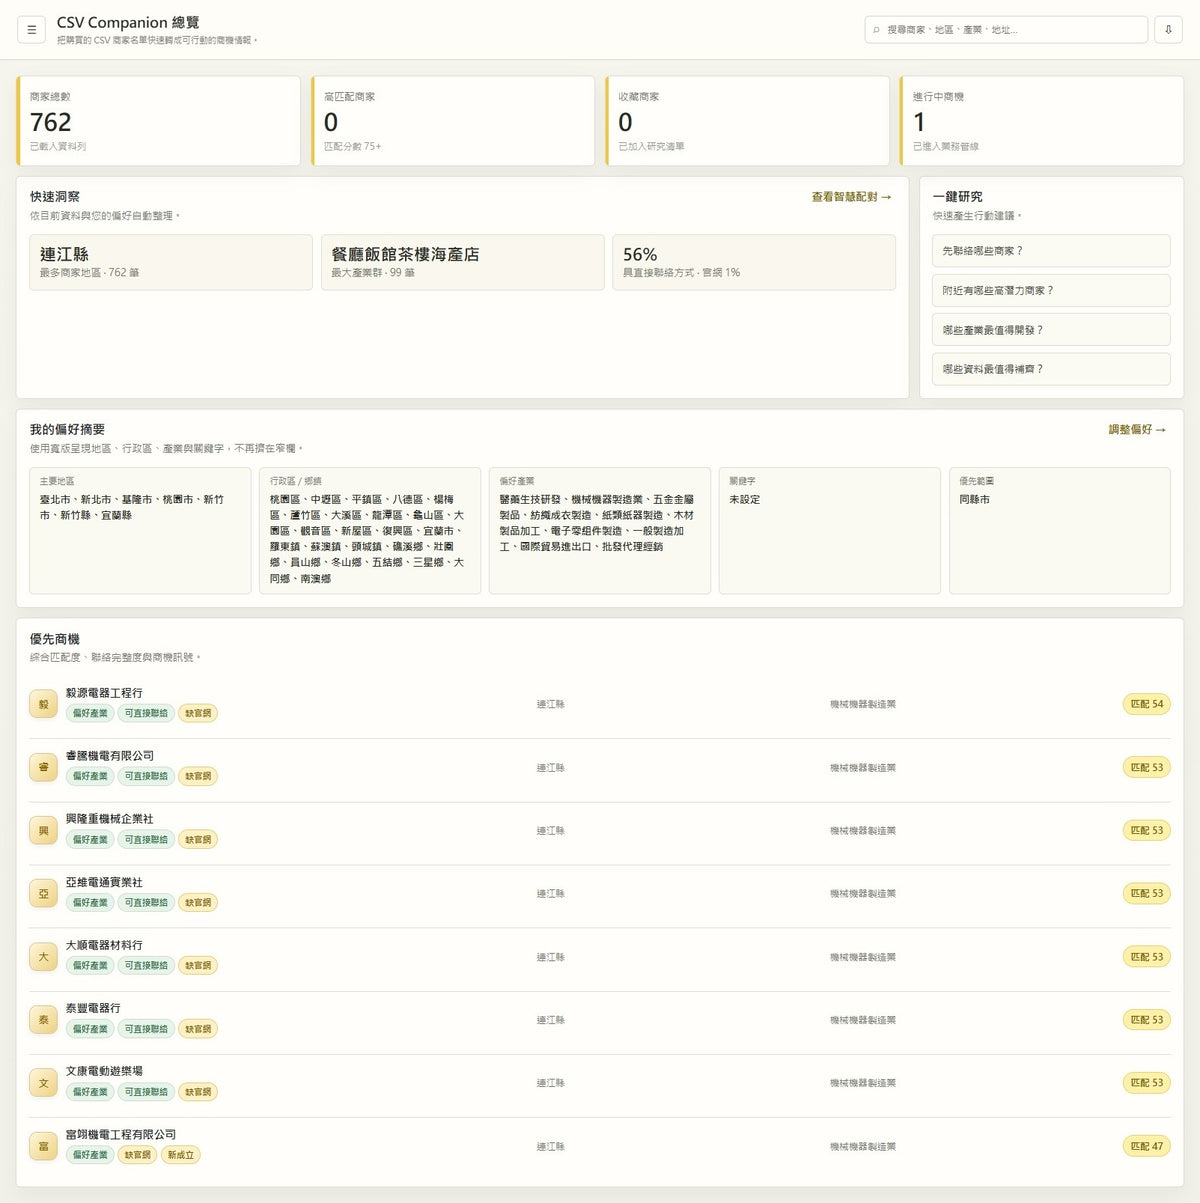Click the 關鍵字 未設定 preference box
The width and height of the screenshot is (1200, 1203).
click(x=830, y=531)
